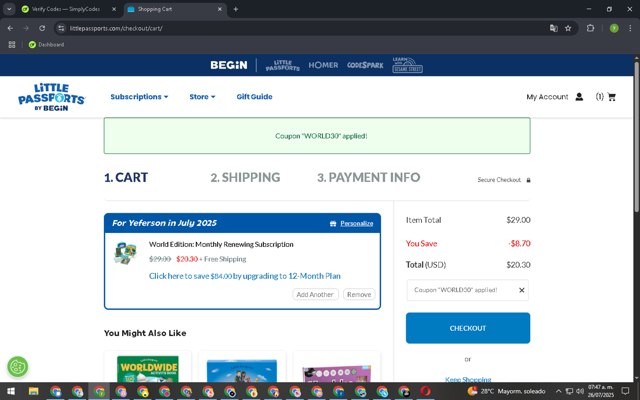Open a new browser tab with plus
640x400 pixels.
coord(236,9)
